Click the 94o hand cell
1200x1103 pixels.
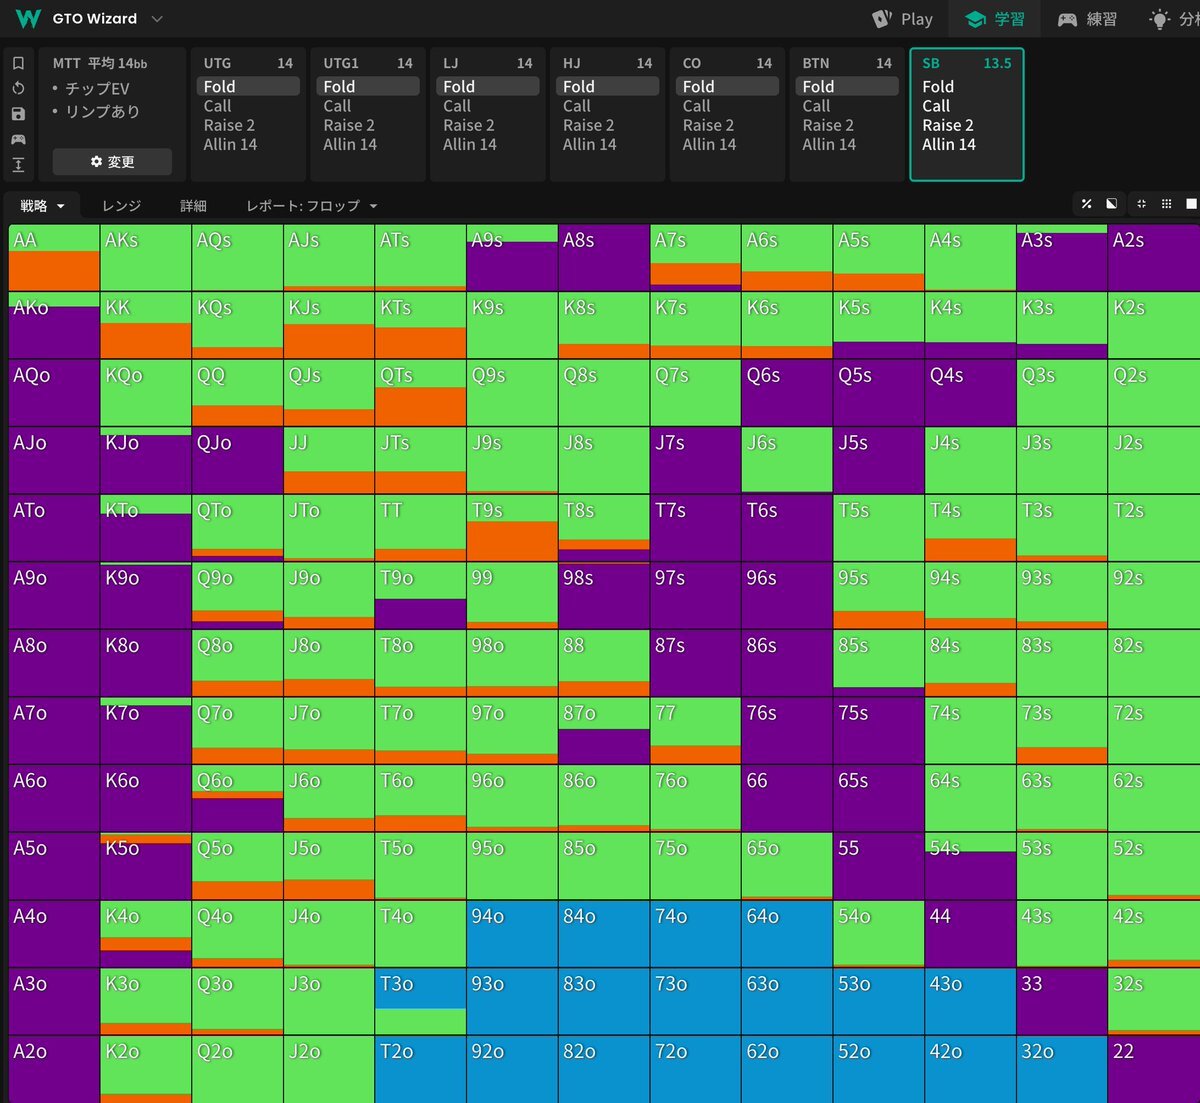512,934
